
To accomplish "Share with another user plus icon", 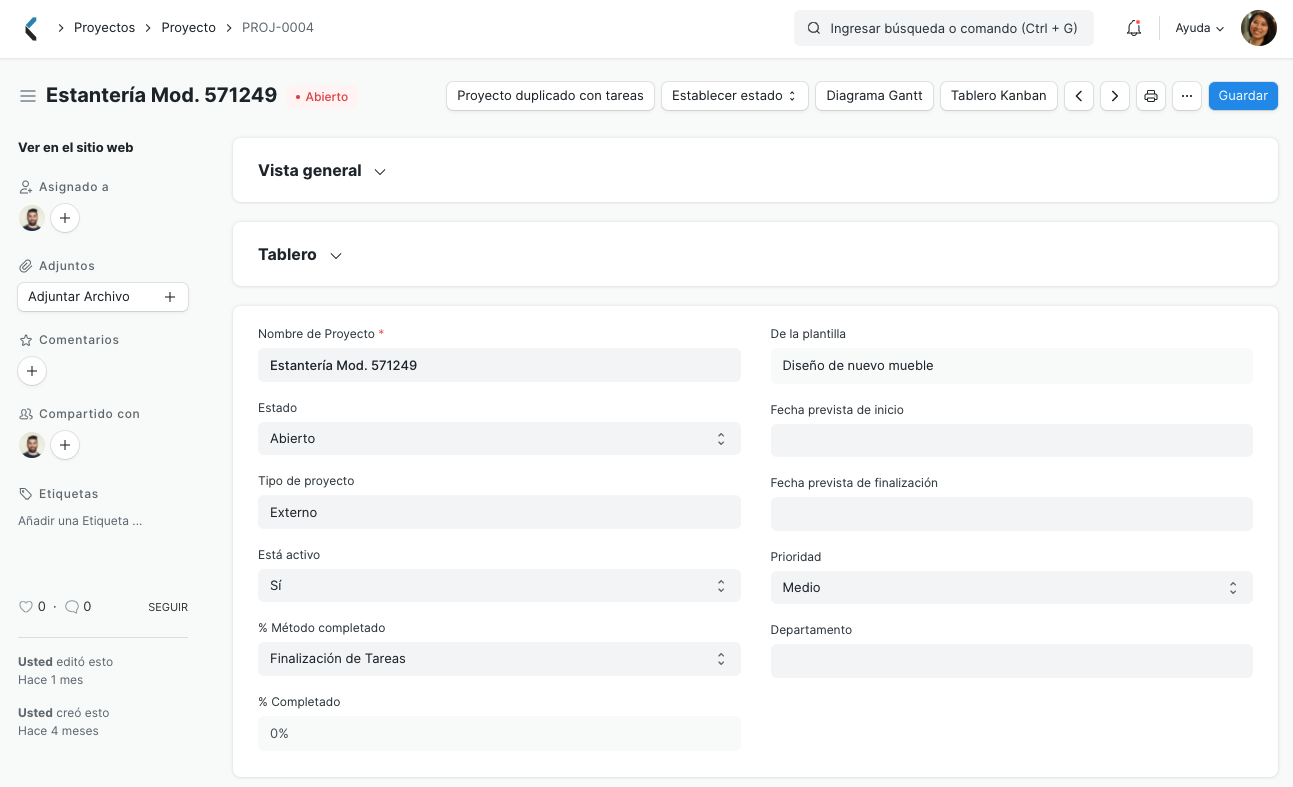I will pyautogui.click(x=65, y=445).
